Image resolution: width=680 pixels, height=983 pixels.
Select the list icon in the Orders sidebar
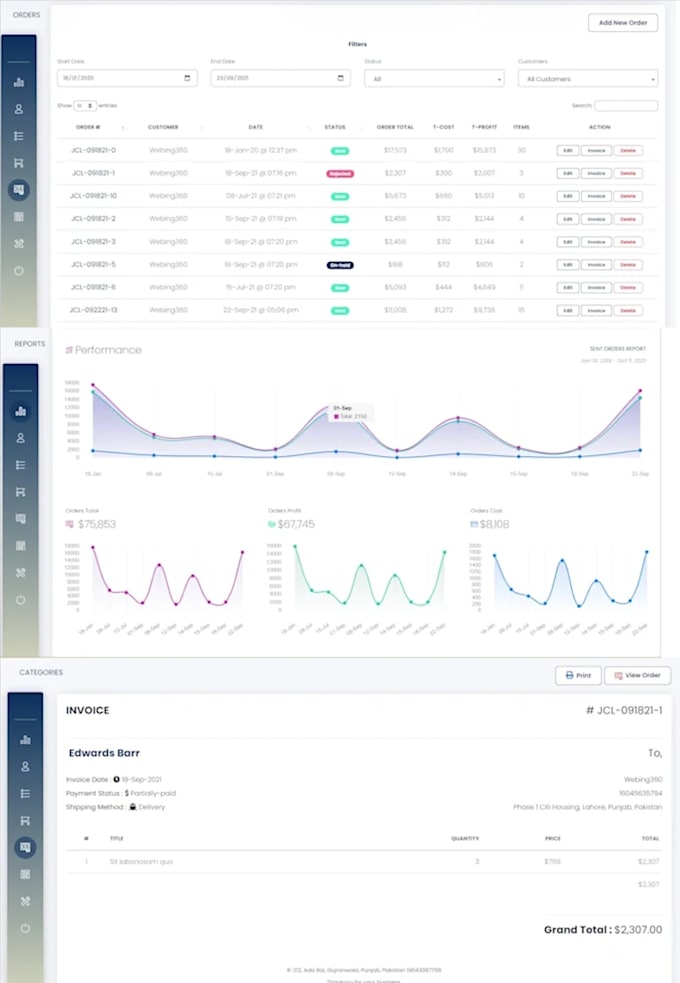tap(19, 136)
